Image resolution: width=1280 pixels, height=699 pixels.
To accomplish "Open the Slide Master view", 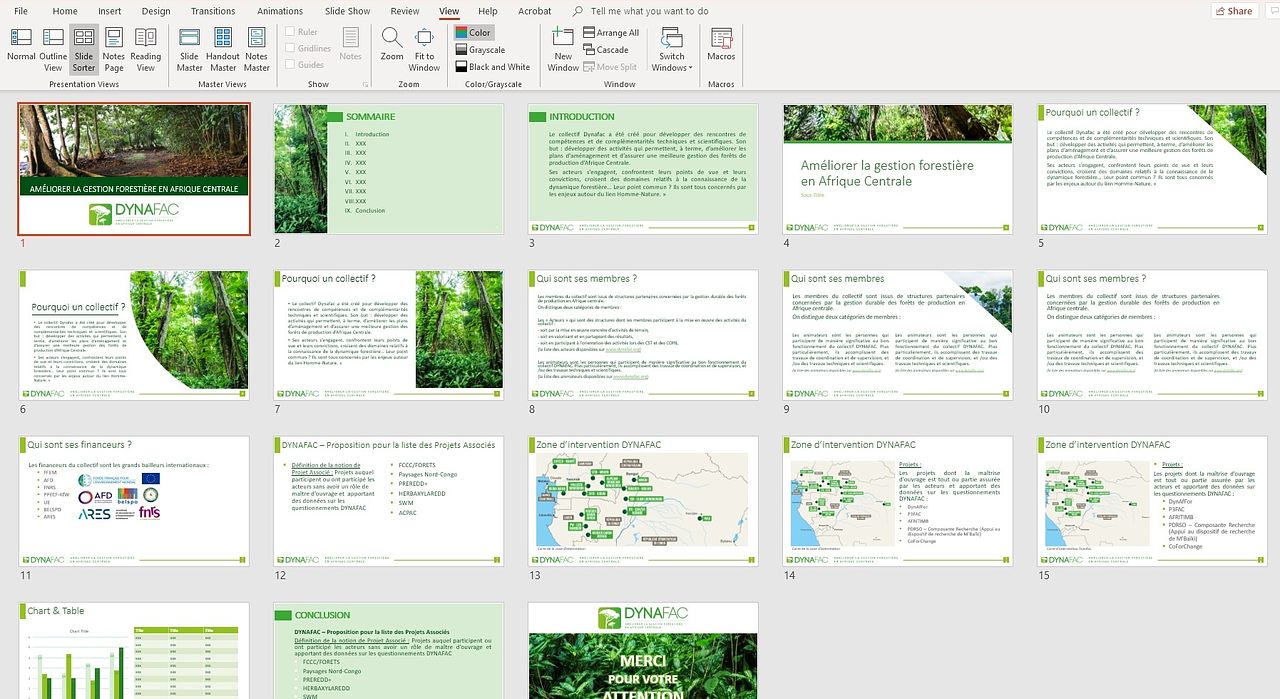I will pos(189,49).
